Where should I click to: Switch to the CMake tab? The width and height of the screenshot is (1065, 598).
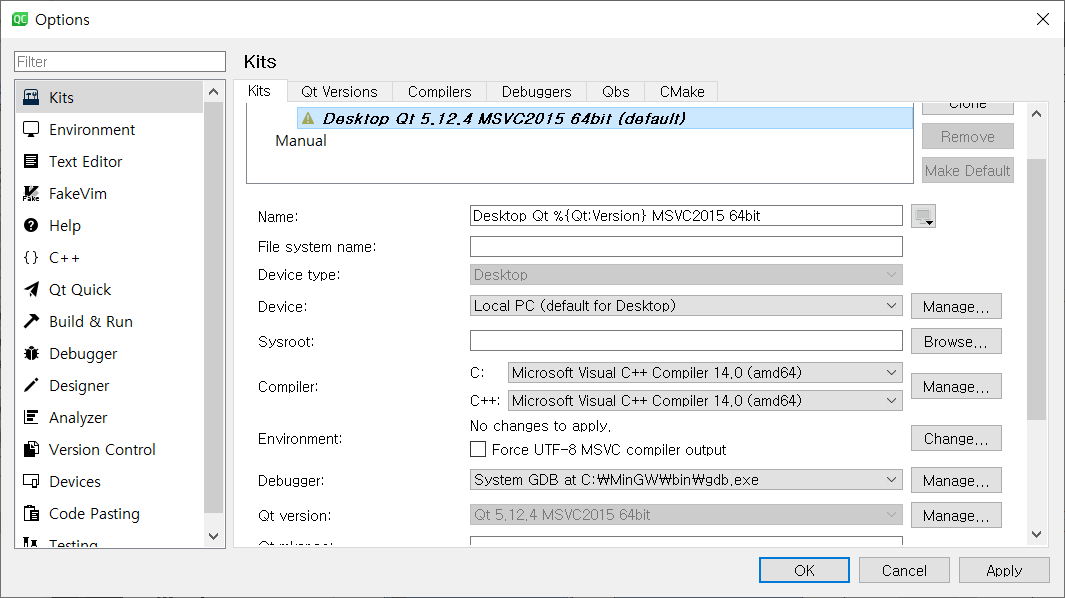pos(682,92)
